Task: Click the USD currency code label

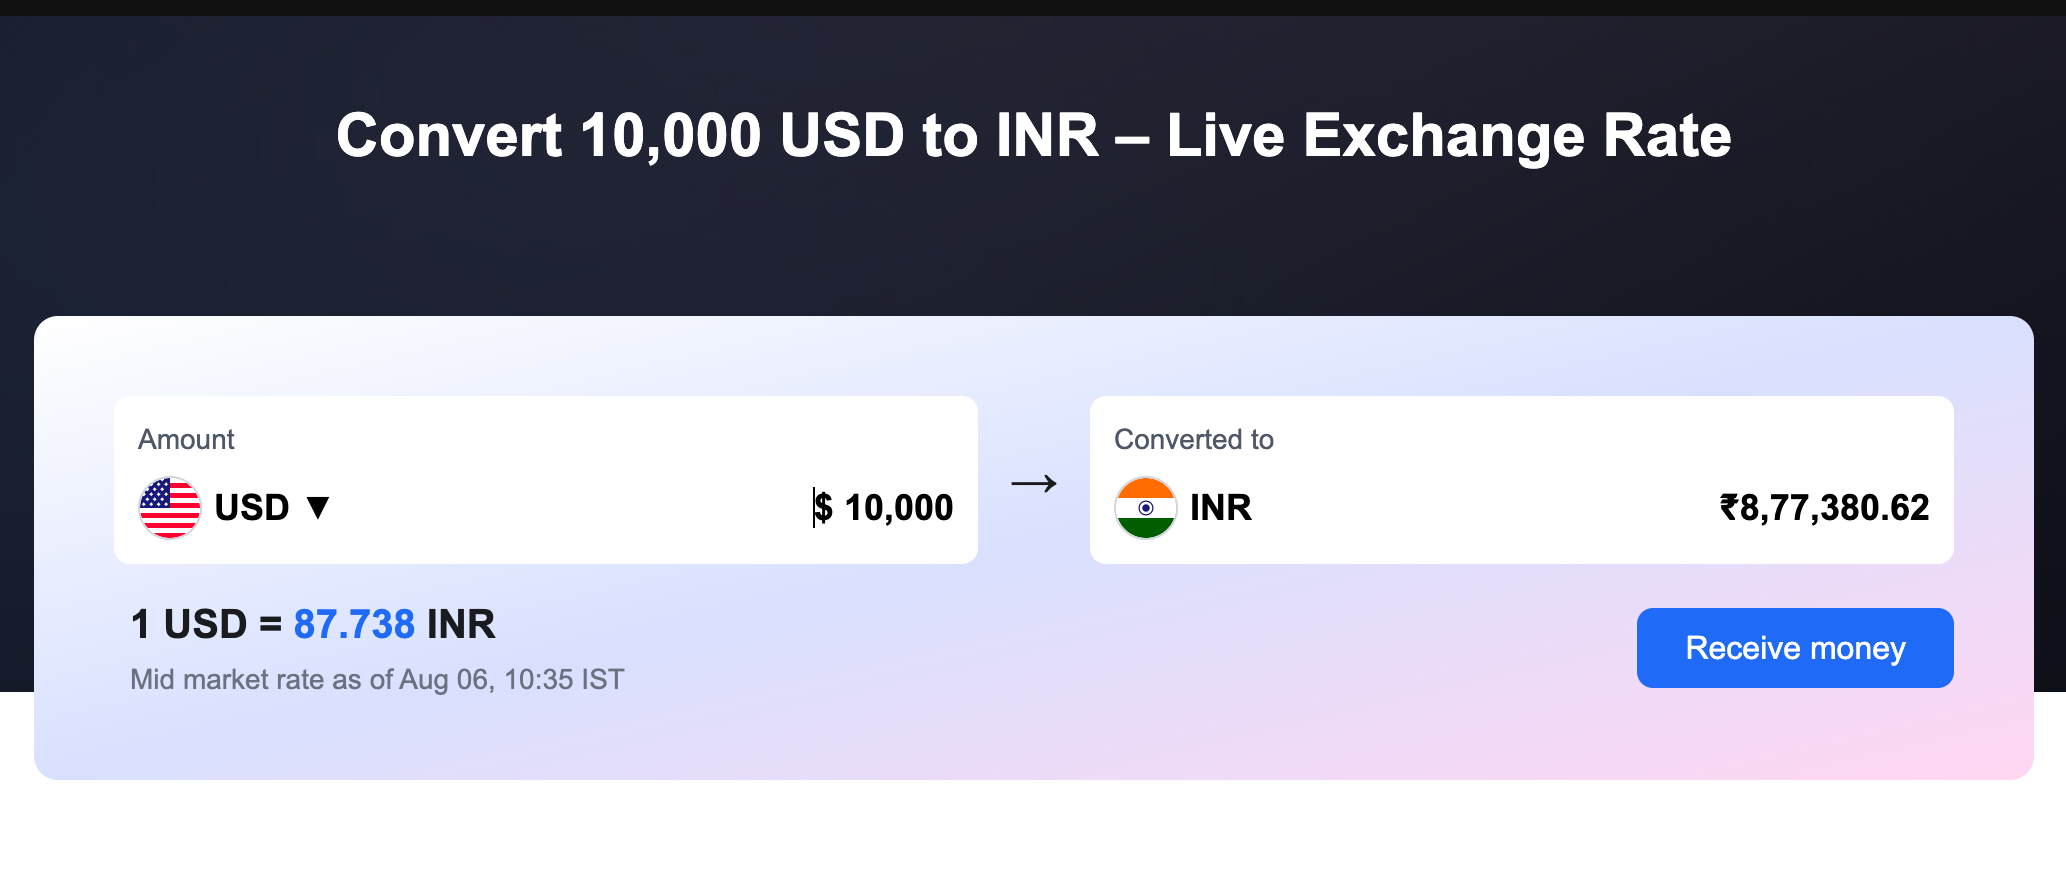Action: click(252, 508)
